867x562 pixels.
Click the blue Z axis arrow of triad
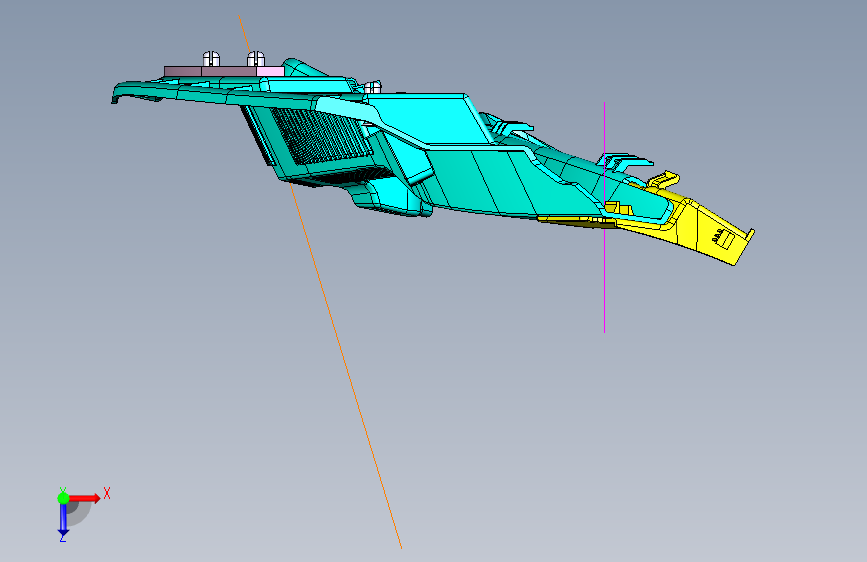(x=63, y=520)
